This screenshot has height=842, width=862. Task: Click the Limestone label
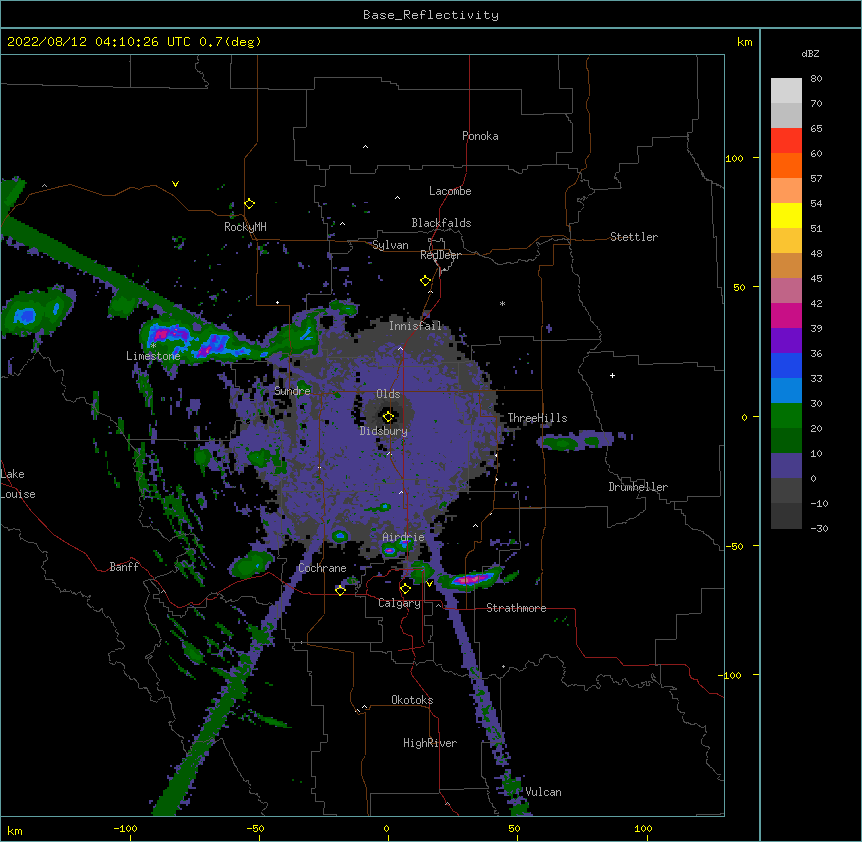pyautogui.click(x=153, y=356)
